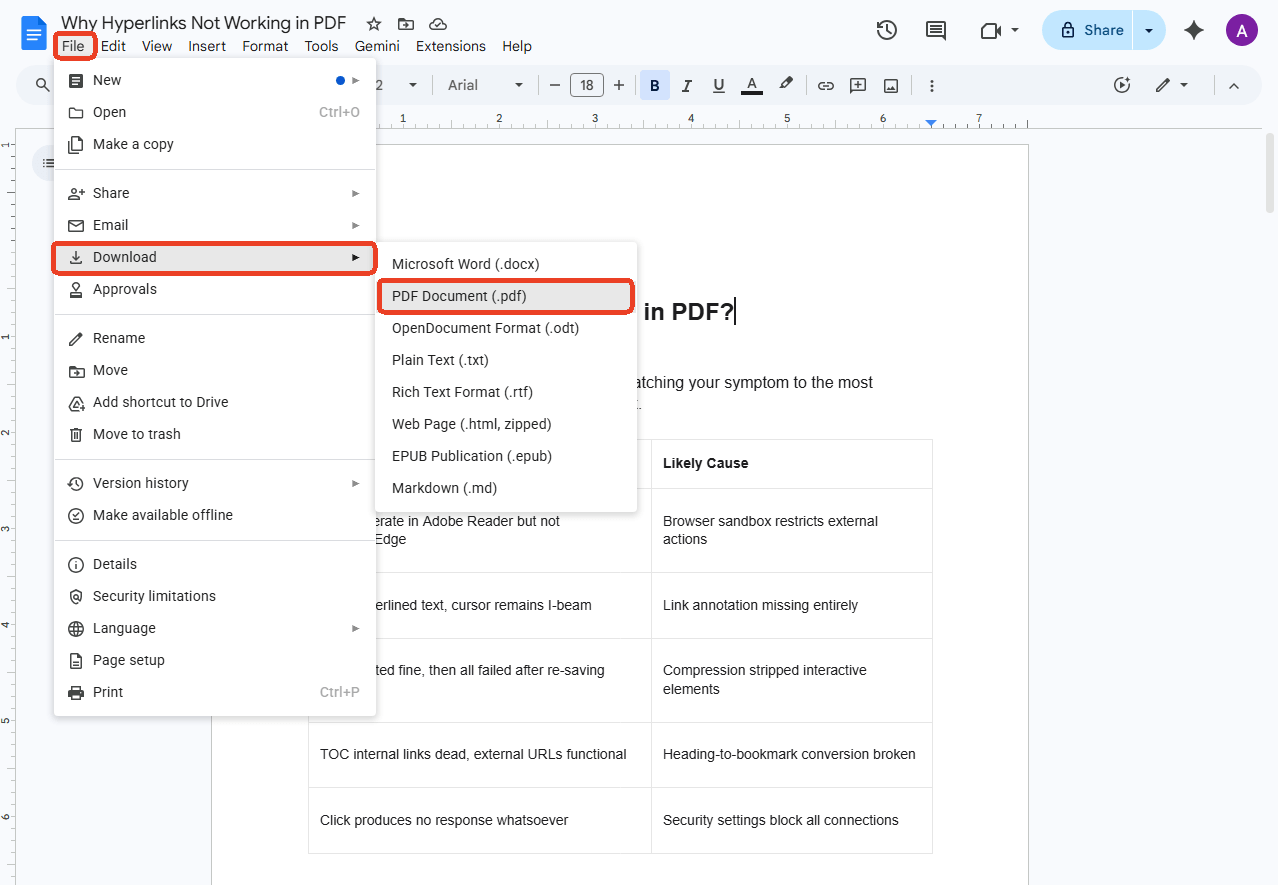Expand Version history submenu
This screenshot has width=1278, height=885.
215,483
